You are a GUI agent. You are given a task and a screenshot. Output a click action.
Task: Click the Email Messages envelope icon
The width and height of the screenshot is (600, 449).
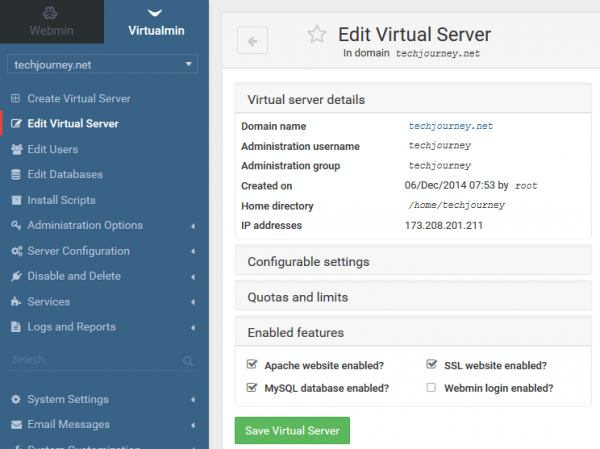pos(16,425)
